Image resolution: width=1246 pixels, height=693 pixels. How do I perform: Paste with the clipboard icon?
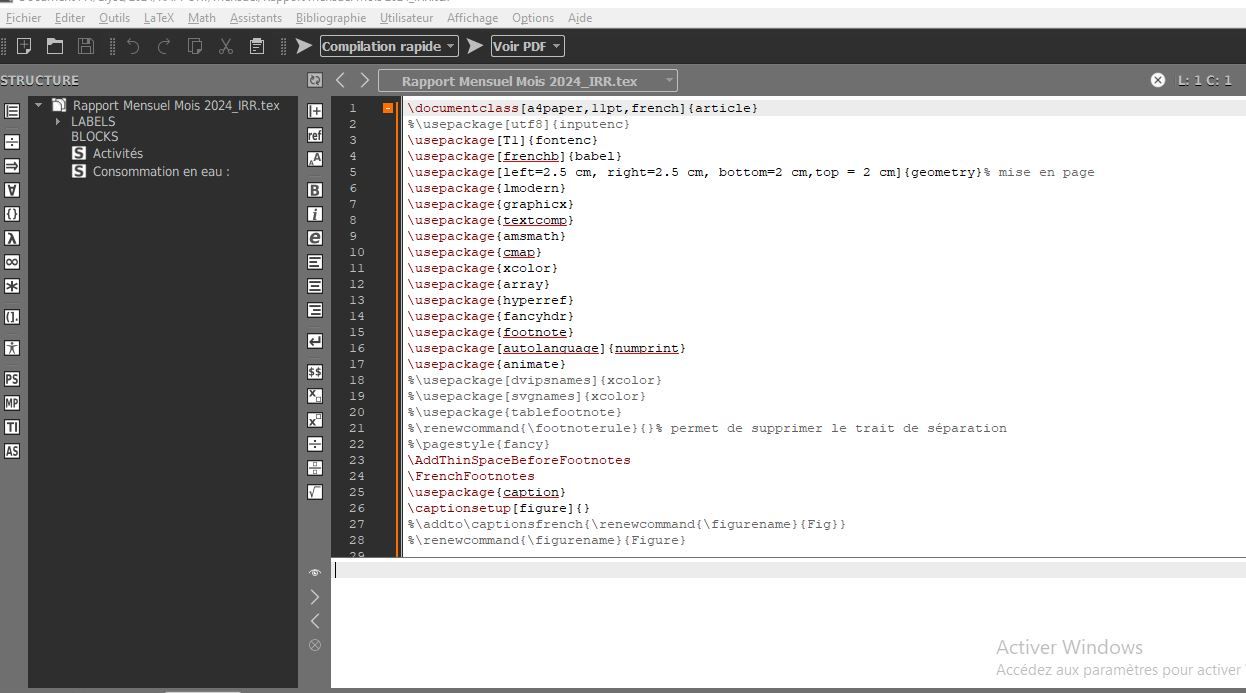click(257, 46)
